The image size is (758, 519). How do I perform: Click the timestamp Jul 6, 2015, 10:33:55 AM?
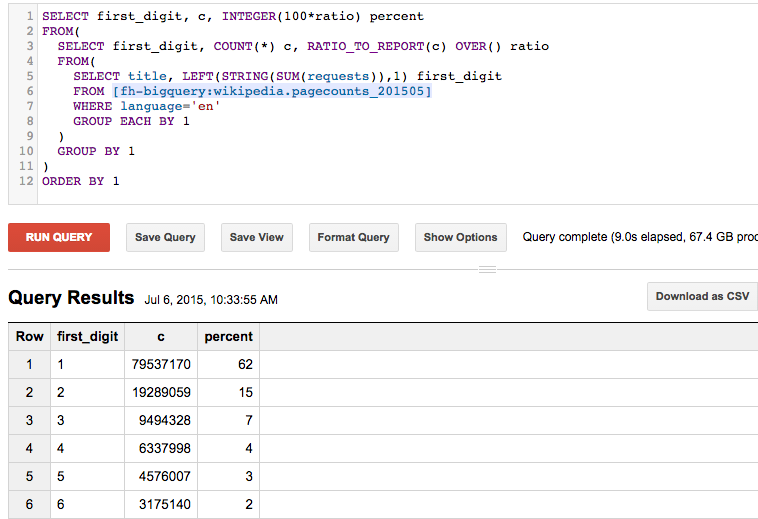point(211,300)
